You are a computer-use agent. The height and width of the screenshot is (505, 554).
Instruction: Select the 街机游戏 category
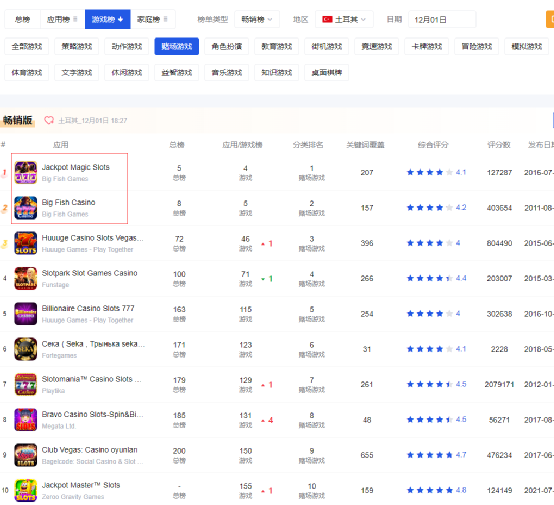click(x=326, y=46)
